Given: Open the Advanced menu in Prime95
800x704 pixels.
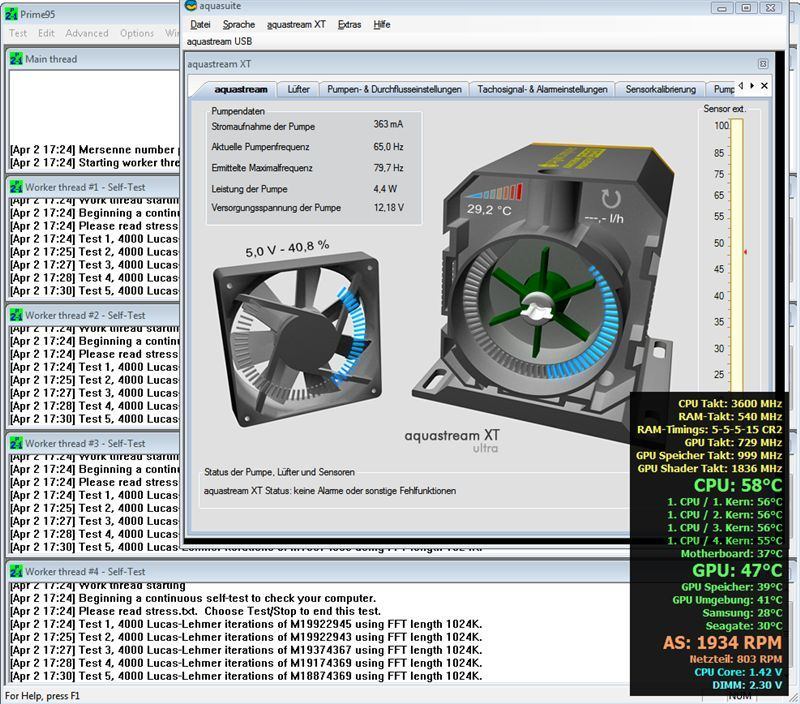Looking at the screenshot, I should click(87, 33).
